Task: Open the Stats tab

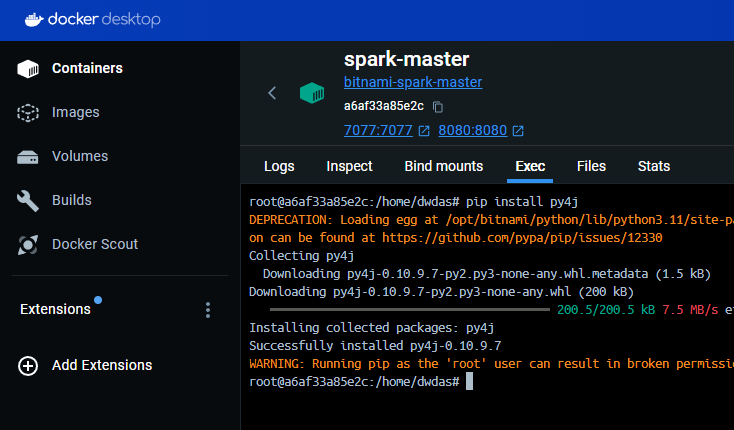Action: (x=654, y=166)
